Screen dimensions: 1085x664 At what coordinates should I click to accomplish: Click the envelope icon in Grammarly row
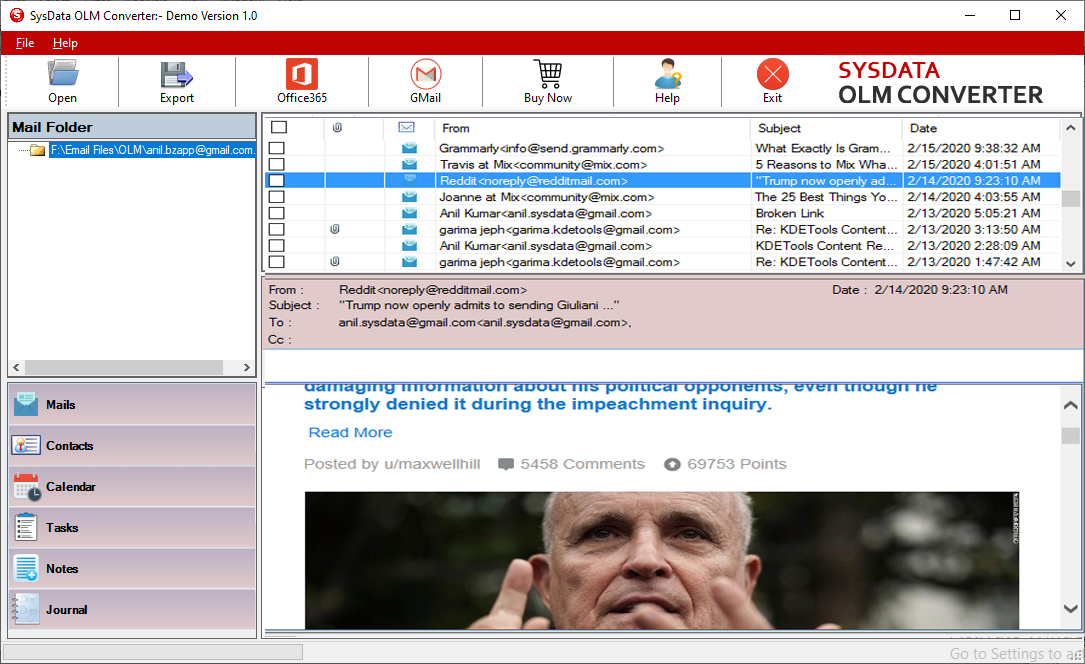click(410, 148)
